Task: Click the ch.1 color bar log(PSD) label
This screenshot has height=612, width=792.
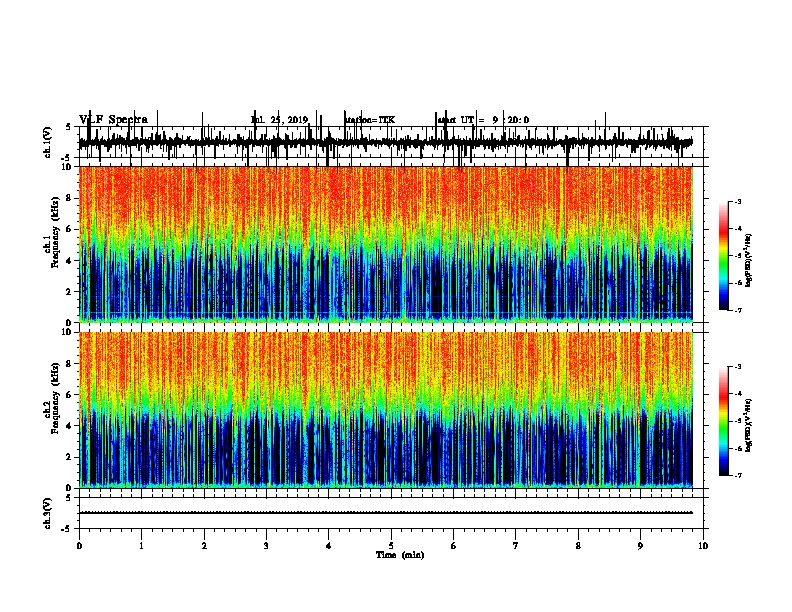Action: (748, 261)
